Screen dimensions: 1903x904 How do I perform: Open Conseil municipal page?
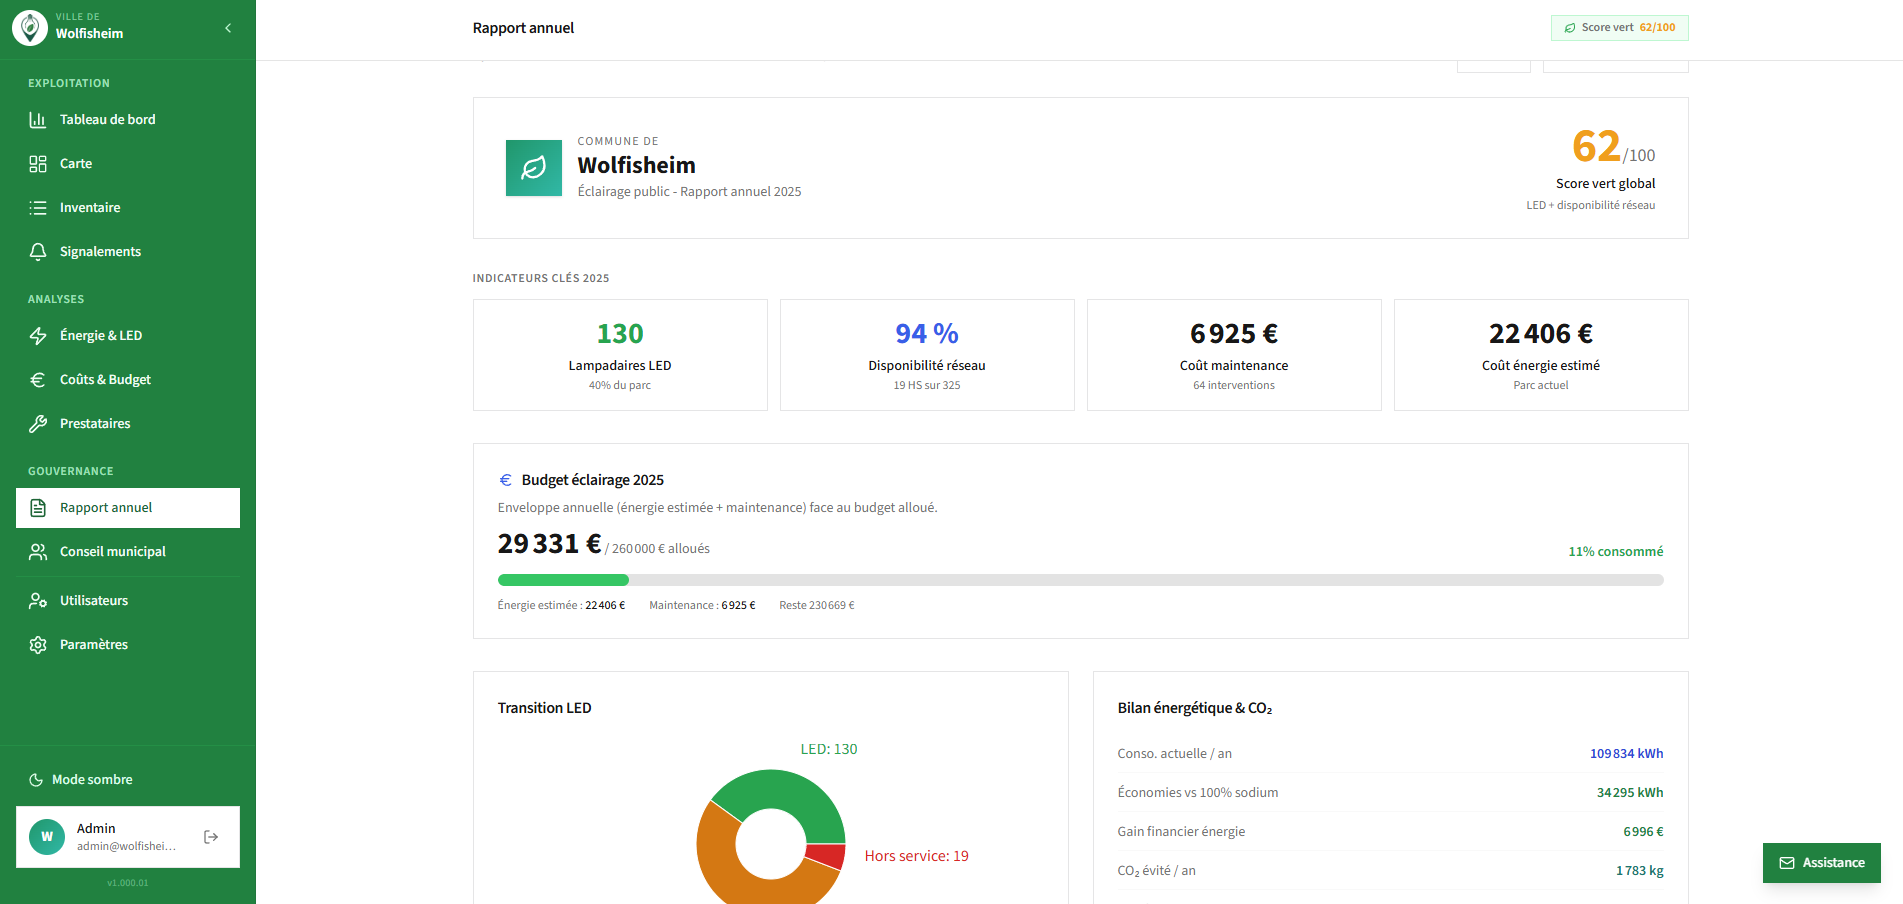click(x=128, y=552)
